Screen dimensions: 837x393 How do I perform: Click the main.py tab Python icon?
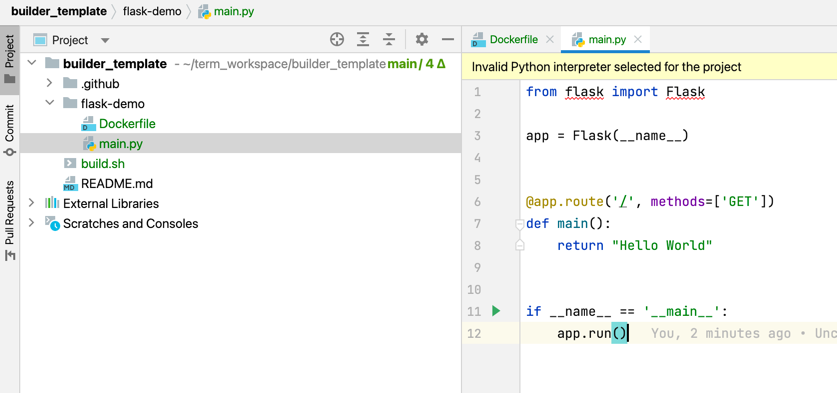(577, 40)
